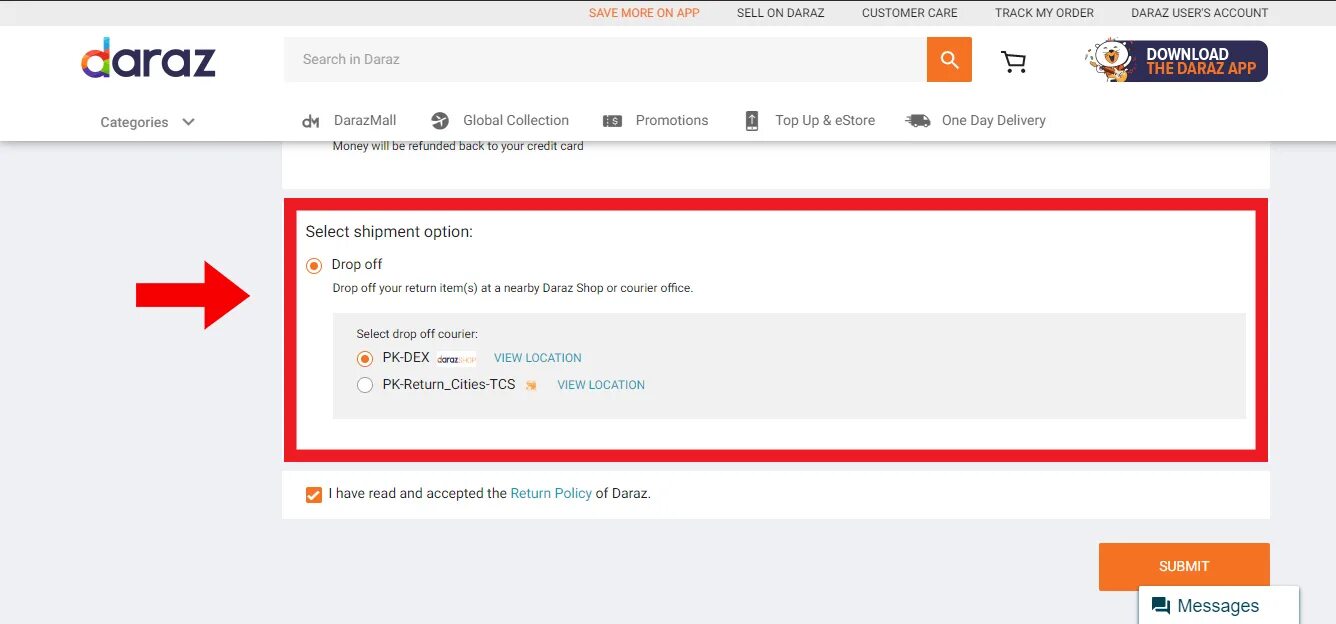Viewport: 1336px width, 624px height.
Task: Click the PK-Return_Cities-TCS courier label
Action: [449, 384]
